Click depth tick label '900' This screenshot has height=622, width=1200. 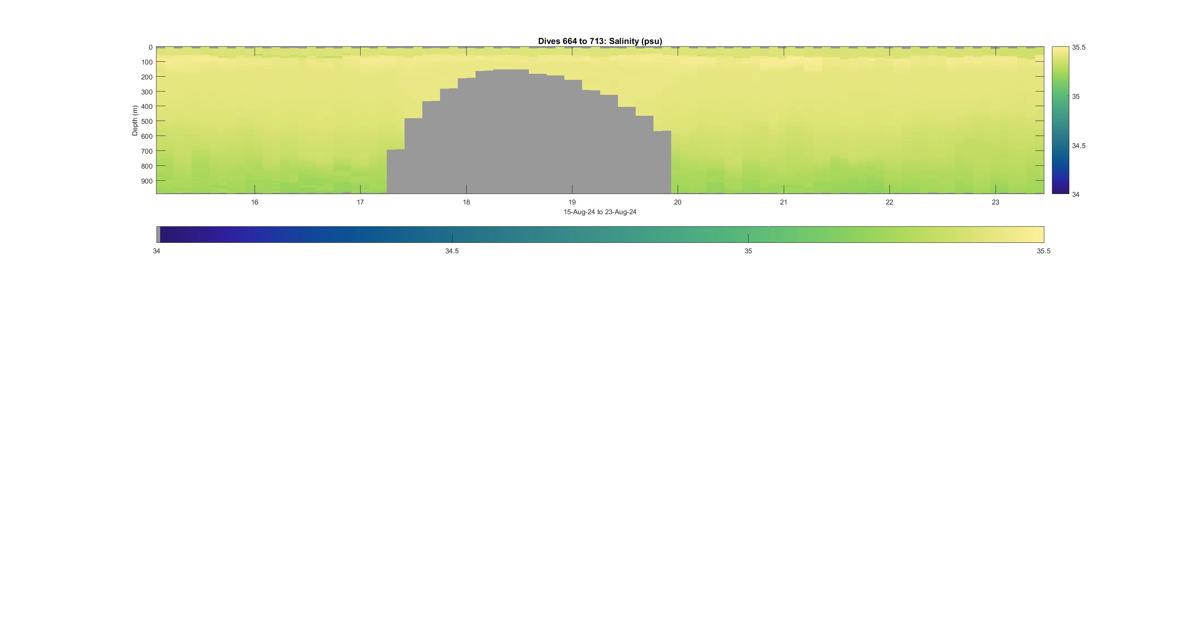[x=146, y=181]
